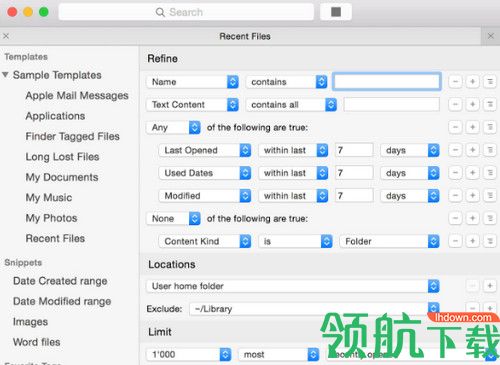Remove the None group row
Screen dimensions: 500x365
click(455, 219)
